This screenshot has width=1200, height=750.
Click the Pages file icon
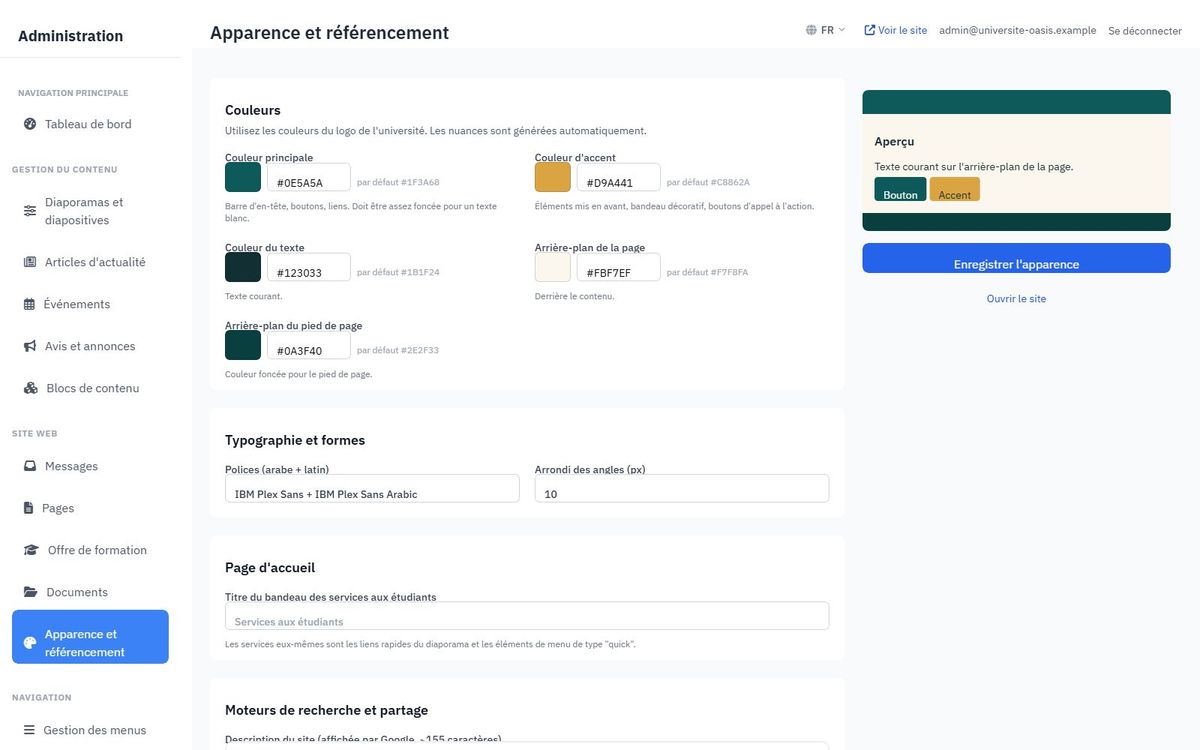28,508
